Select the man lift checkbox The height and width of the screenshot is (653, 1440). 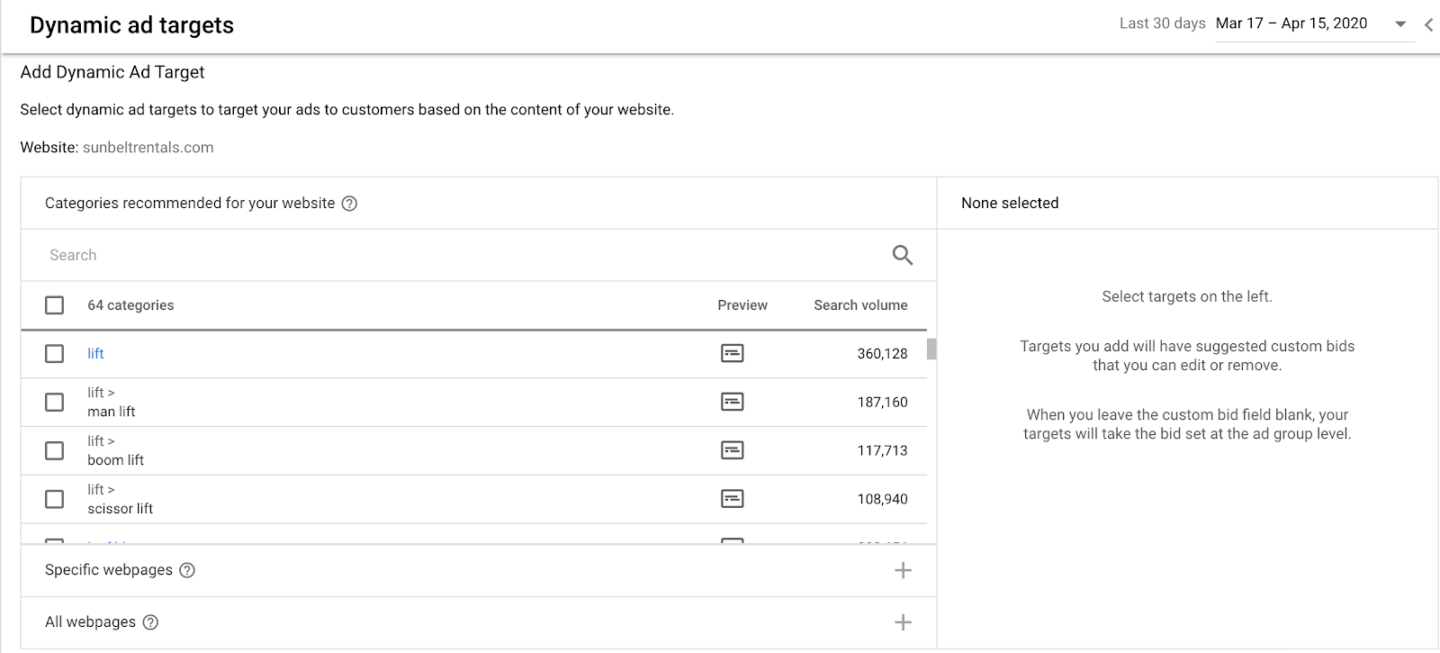pos(55,402)
